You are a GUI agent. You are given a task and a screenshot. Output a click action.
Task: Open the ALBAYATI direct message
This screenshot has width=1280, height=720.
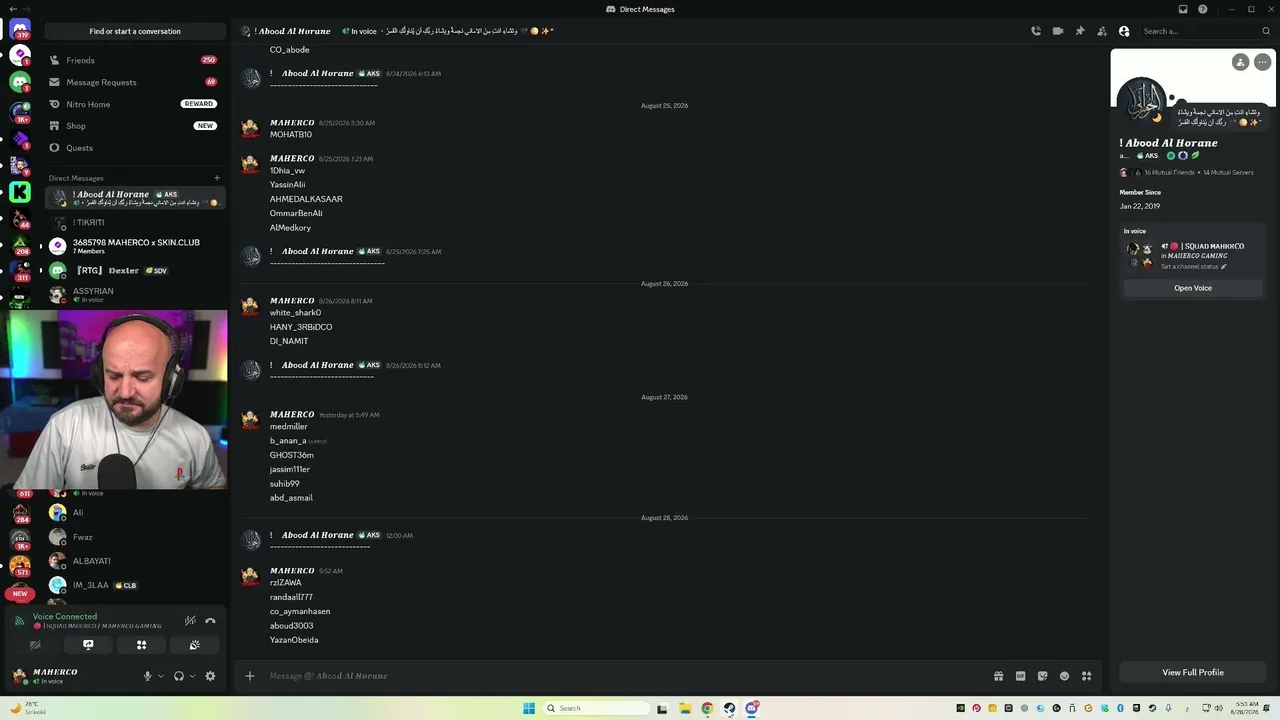tap(135, 561)
